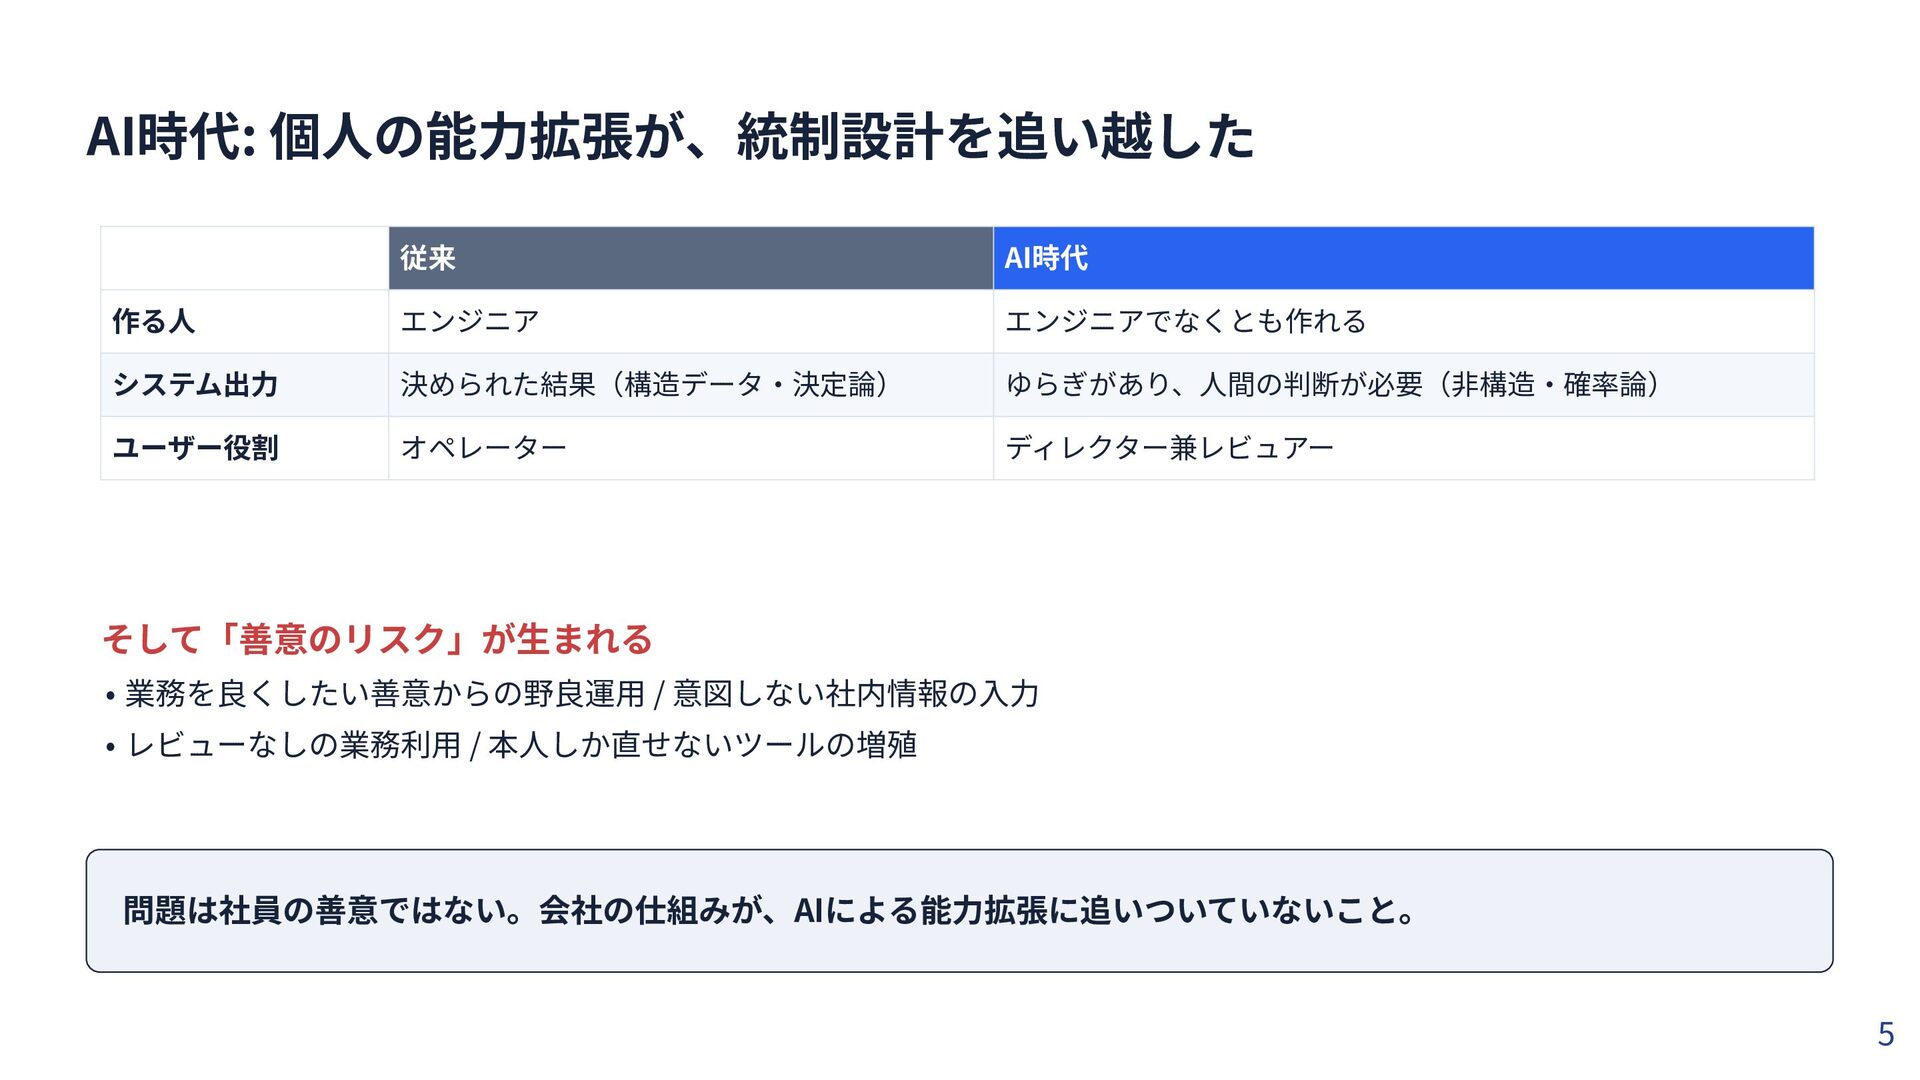Screen dimensions: 1920x1080
Task: Select the ディレクター兼レビュアー cell
Action: point(1403,448)
